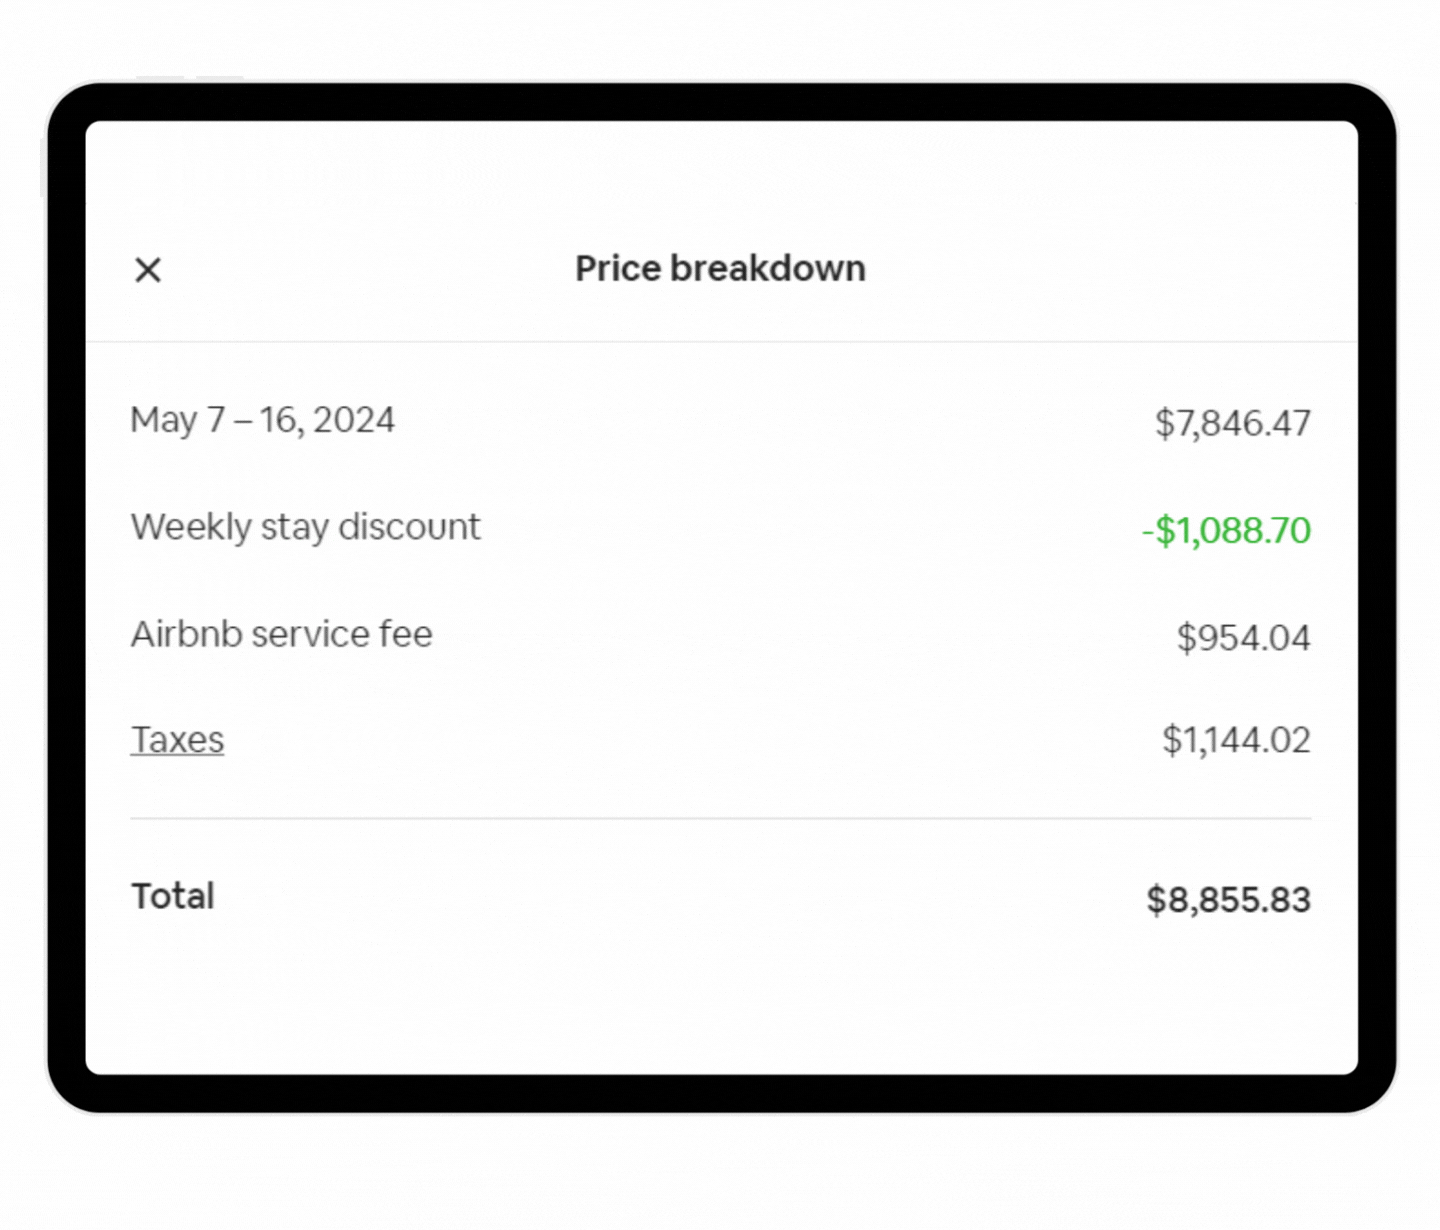Click the $7,846.47 nightly subtotal
This screenshot has height=1230, width=1440.
click(1232, 423)
